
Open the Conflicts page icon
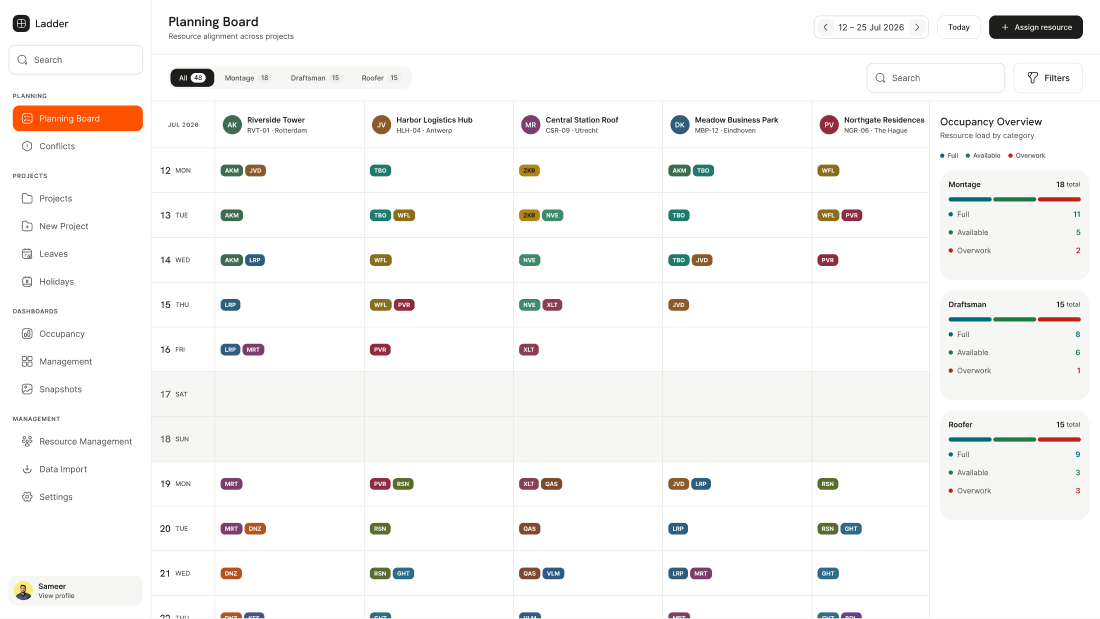27,146
